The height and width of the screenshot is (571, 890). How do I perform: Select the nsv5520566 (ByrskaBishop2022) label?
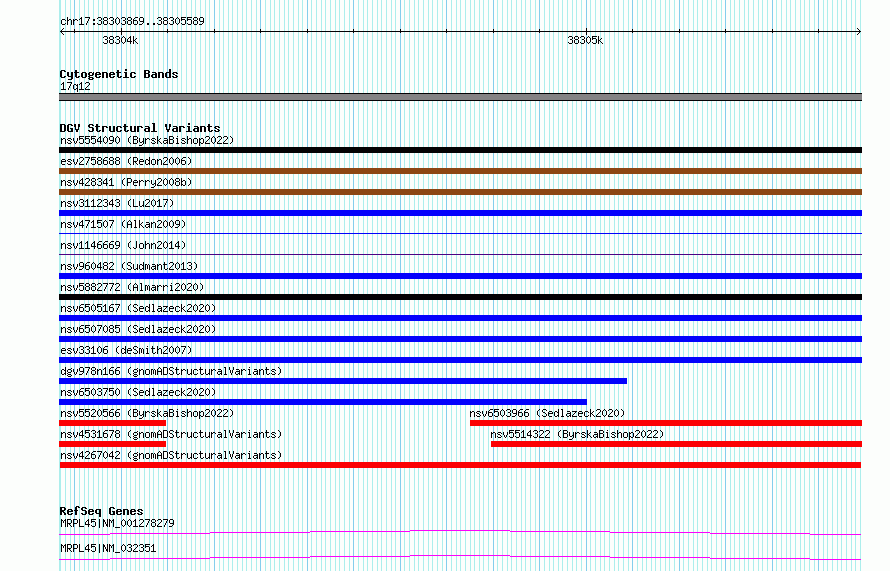click(x=147, y=413)
